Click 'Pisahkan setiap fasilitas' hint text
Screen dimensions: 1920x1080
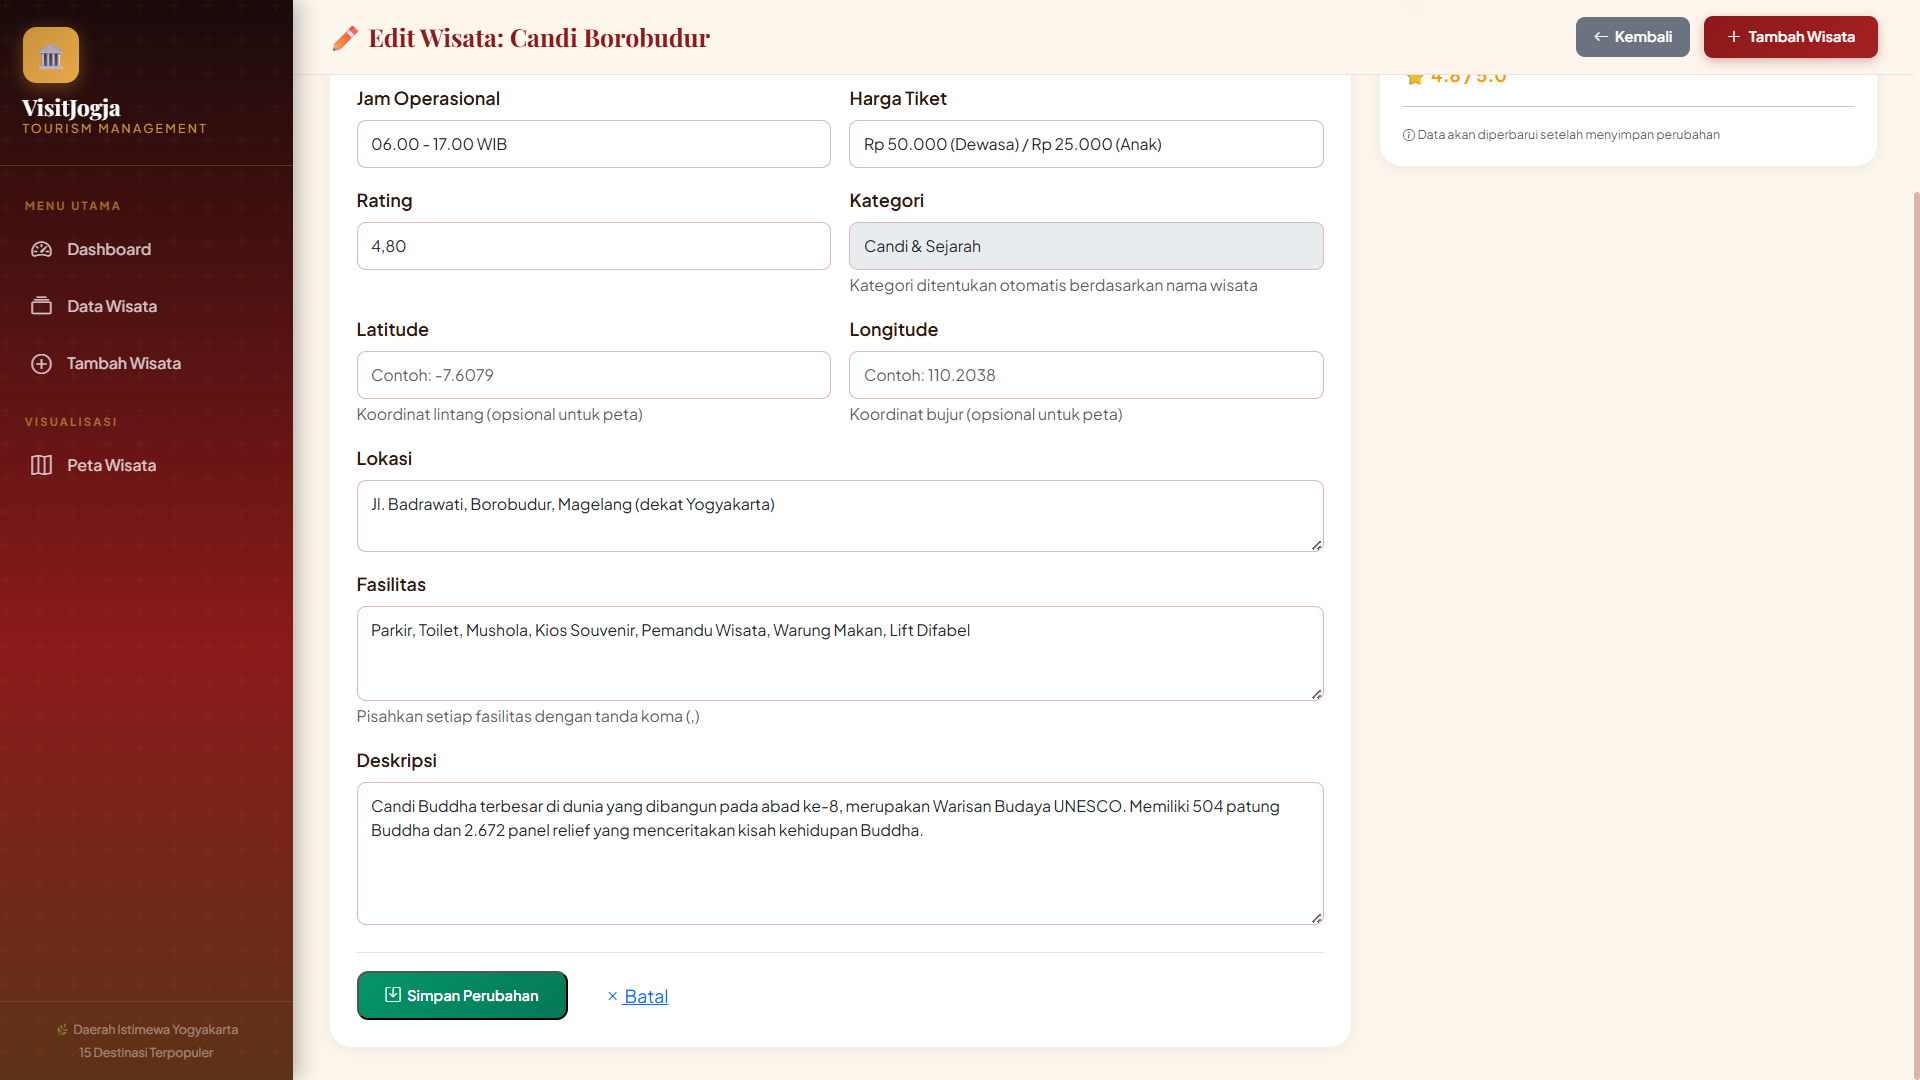[x=528, y=717]
